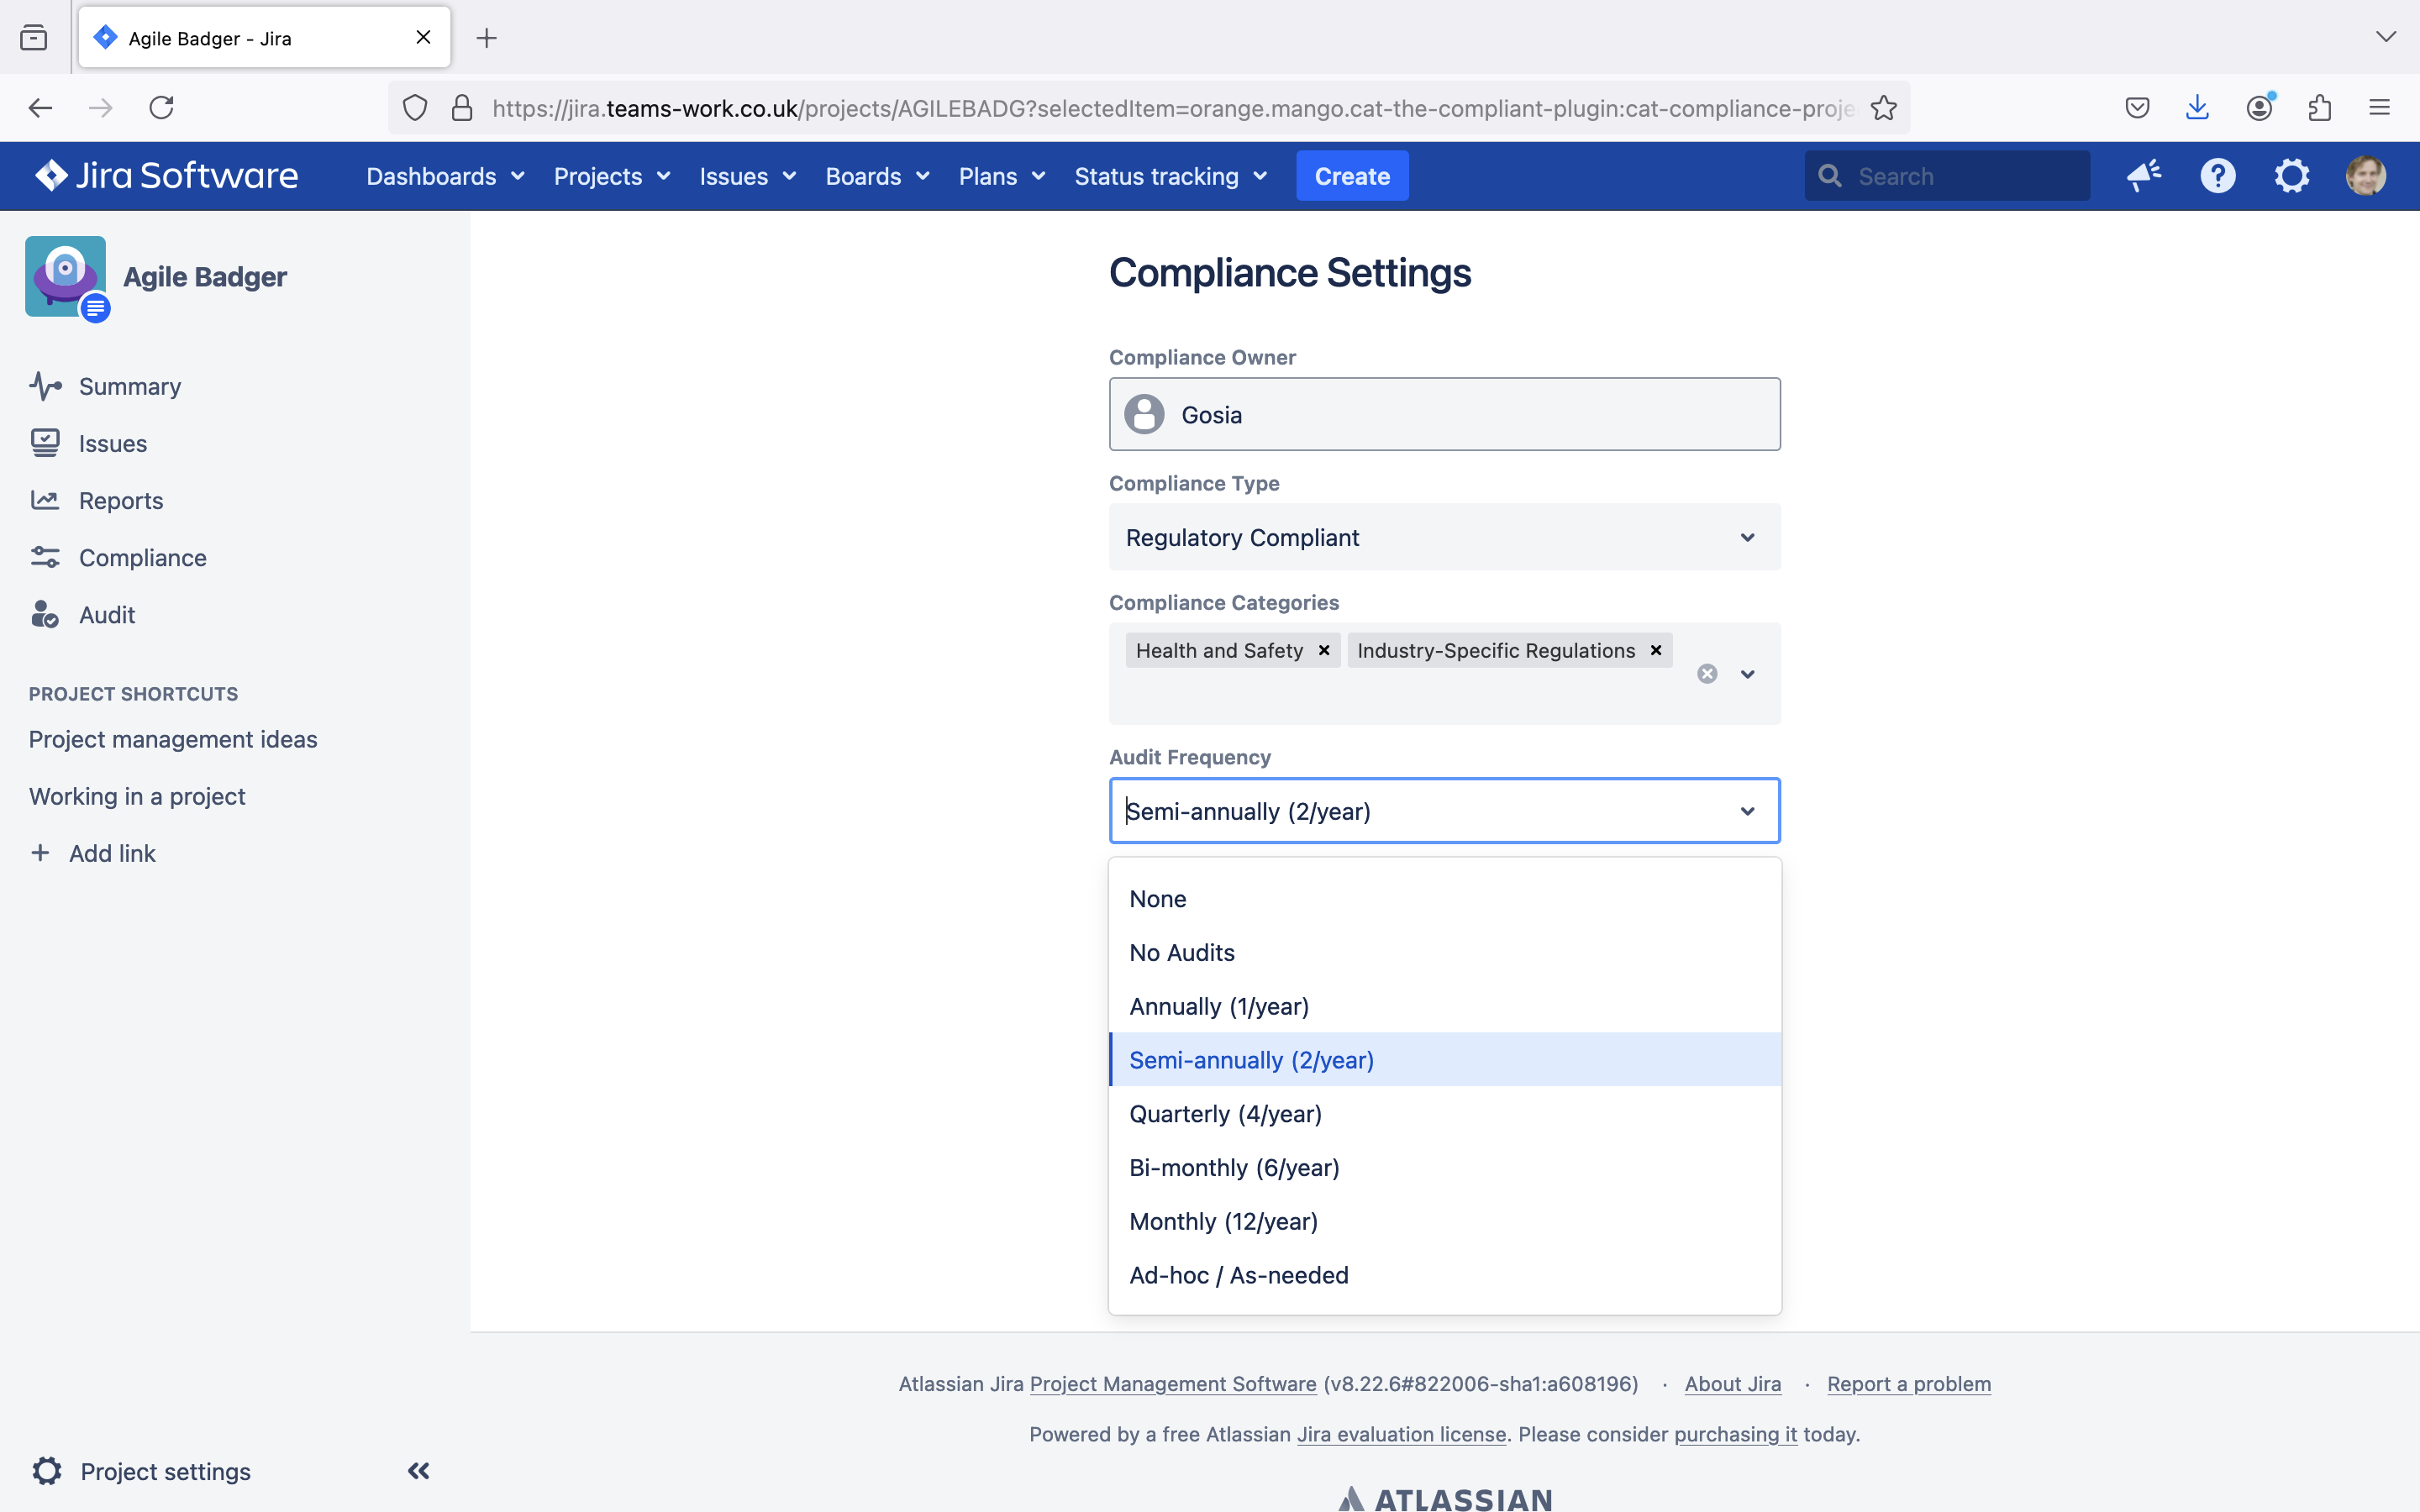Click the Agile Badger project avatar
Image resolution: width=2420 pixels, height=1512 pixels.
66,277
